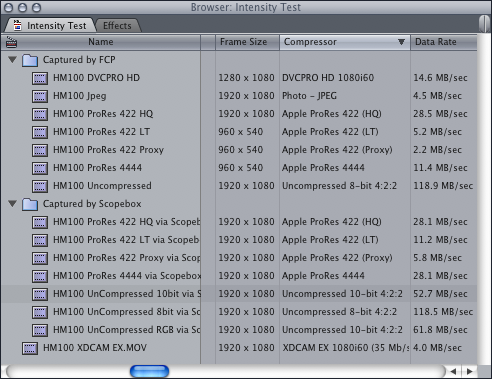
Task: Click the HM100 UnCompressed RGB clip icon
Action: pos(40,330)
